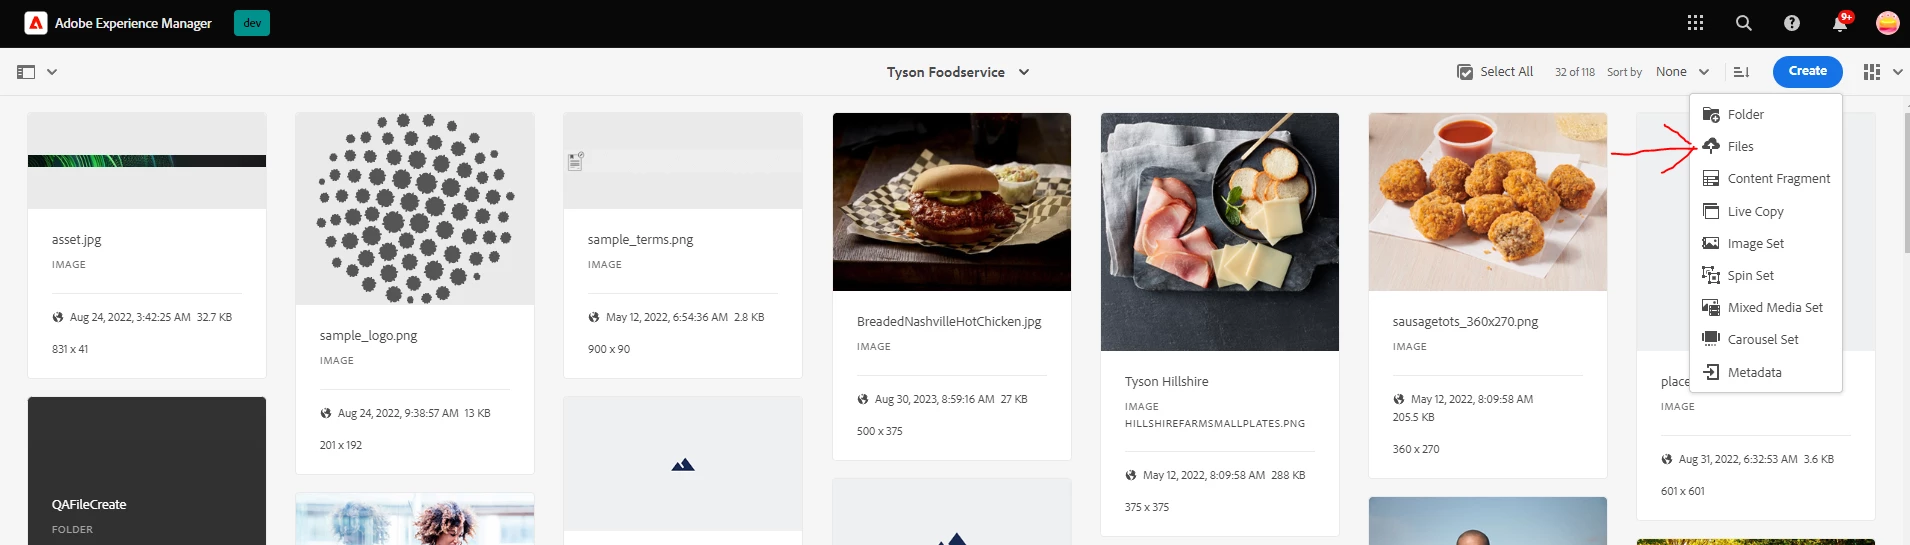Open the QAFileCreate folder card
Image resolution: width=1910 pixels, height=545 pixels.
(x=147, y=471)
